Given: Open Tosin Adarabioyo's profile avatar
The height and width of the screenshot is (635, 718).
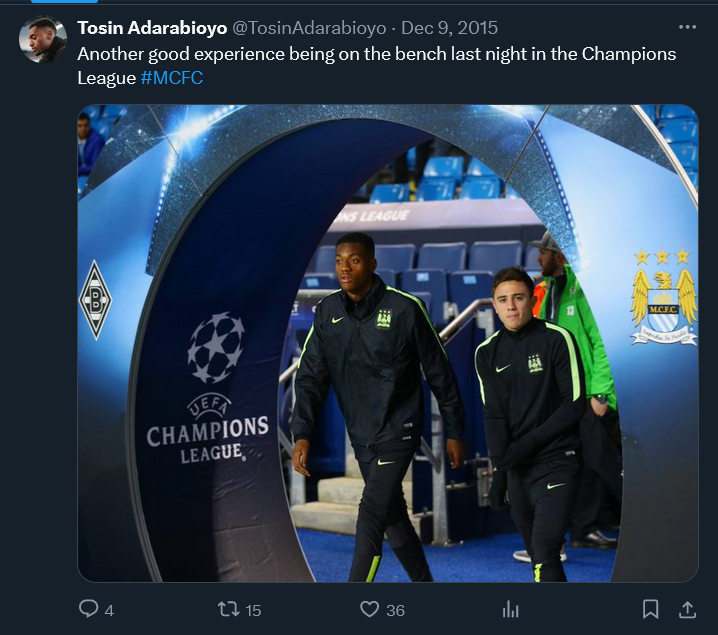Looking at the screenshot, I should coord(43,39).
